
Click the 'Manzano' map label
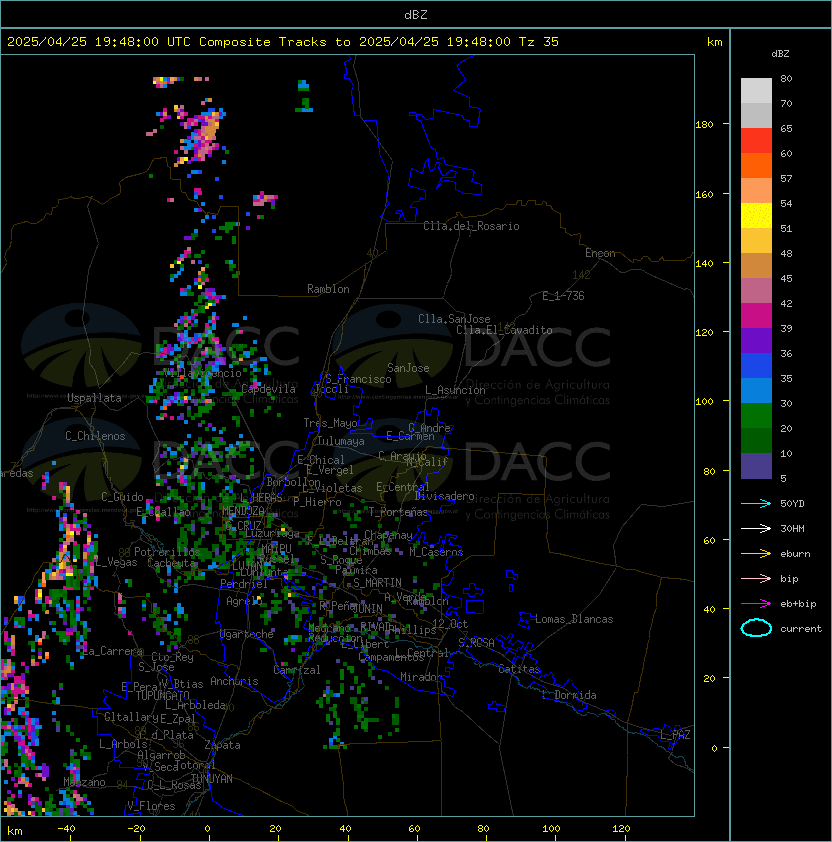point(84,782)
